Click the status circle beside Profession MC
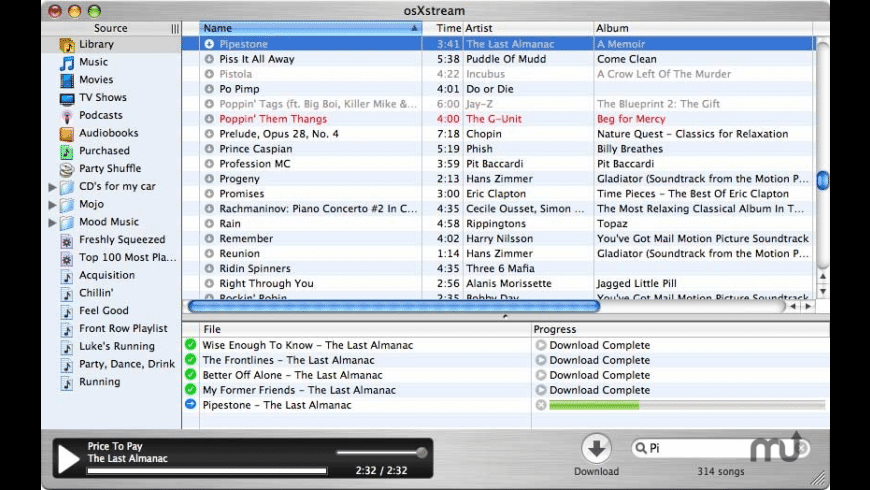Viewport: 870px width, 490px height. 209,164
